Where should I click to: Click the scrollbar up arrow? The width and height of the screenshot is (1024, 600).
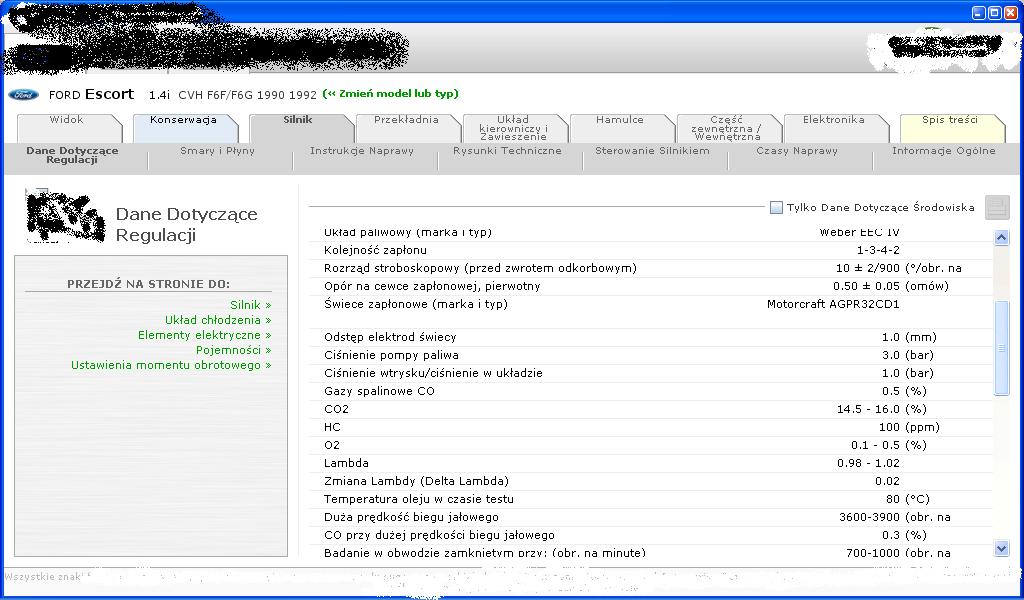pyautogui.click(x=1002, y=238)
